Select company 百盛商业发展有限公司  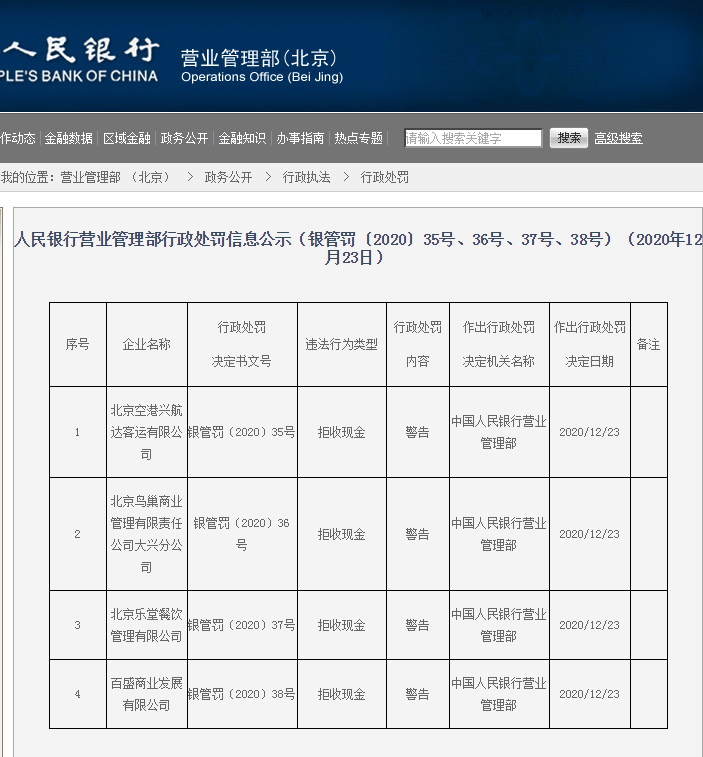146,694
